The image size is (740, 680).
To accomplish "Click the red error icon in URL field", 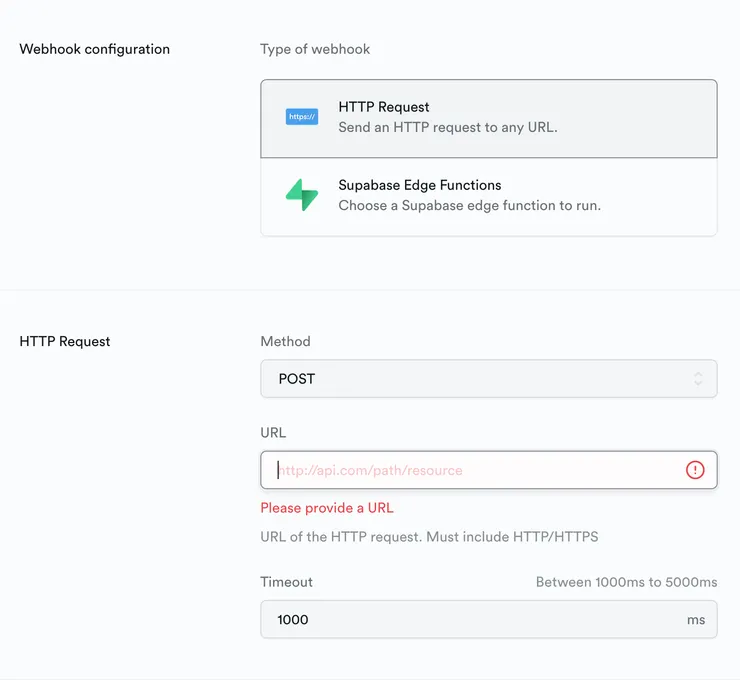I will [x=695, y=470].
